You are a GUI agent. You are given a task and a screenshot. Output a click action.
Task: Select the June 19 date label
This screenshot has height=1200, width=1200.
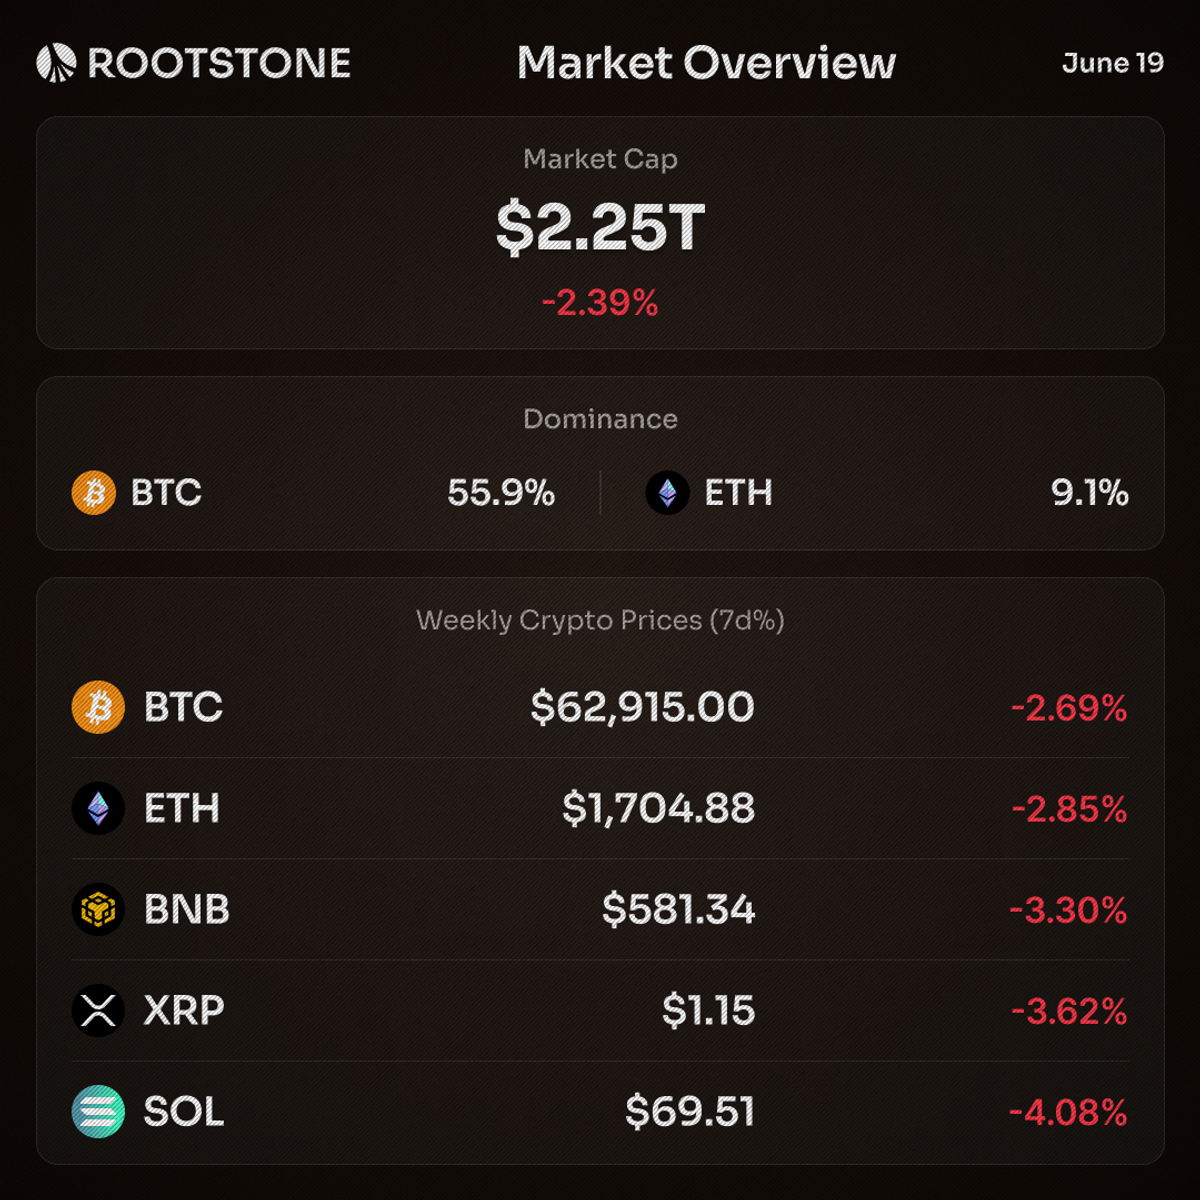[1113, 63]
